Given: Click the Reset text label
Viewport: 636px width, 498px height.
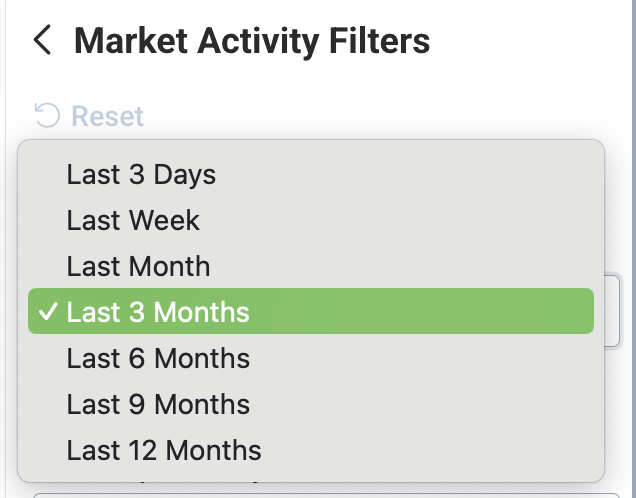Looking at the screenshot, I should pyautogui.click(x=107, y=116).
